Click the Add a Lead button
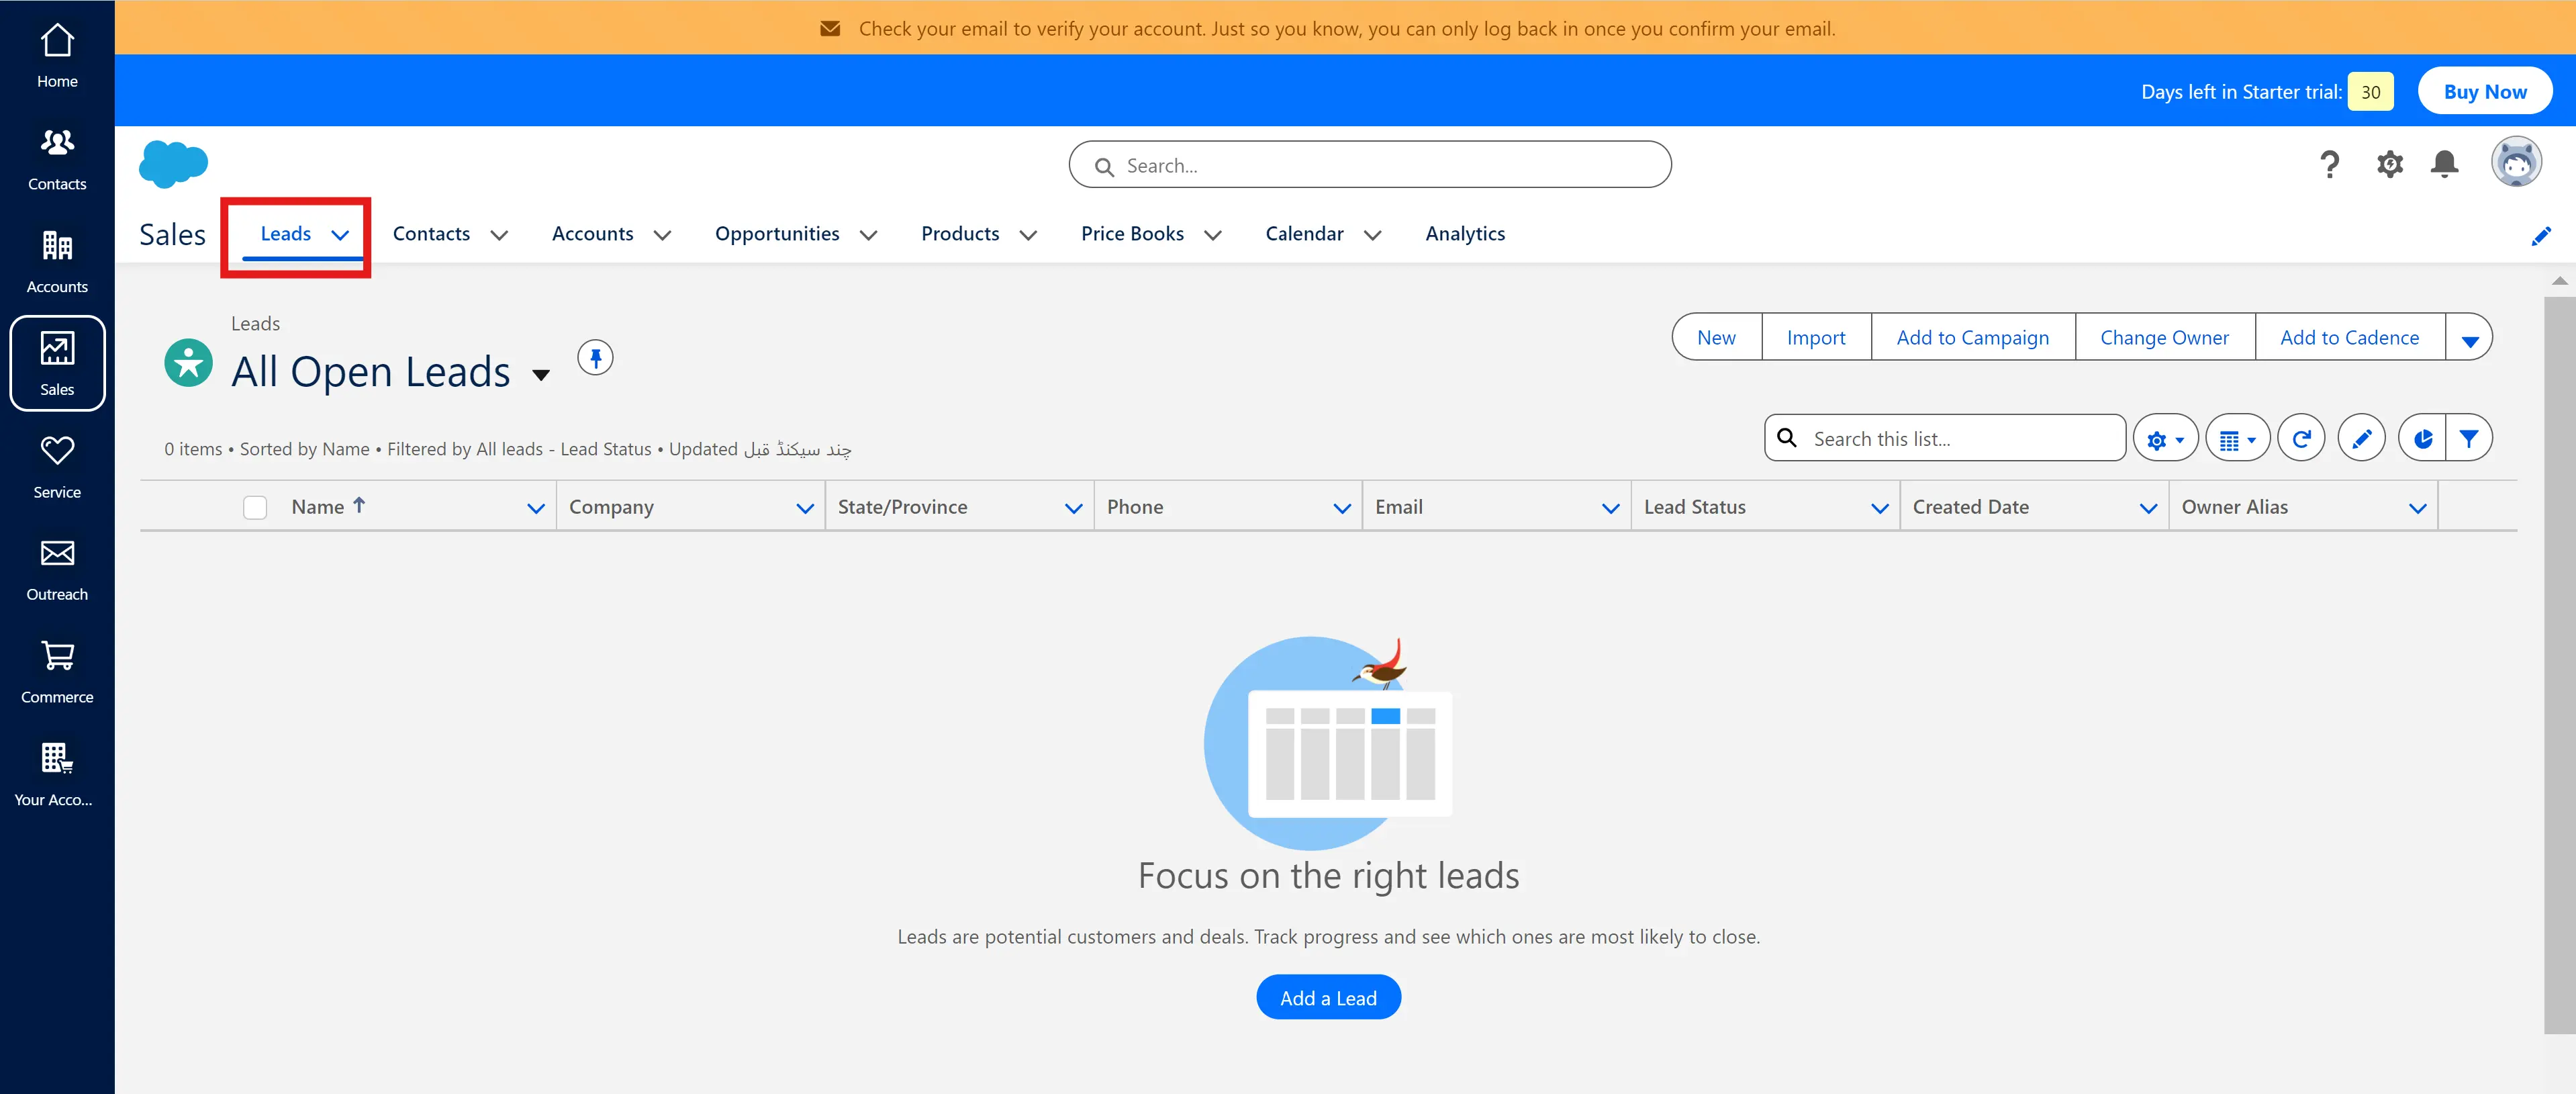The width and height of the screenshot is (2576, 1094). (x=1327, y=997)
